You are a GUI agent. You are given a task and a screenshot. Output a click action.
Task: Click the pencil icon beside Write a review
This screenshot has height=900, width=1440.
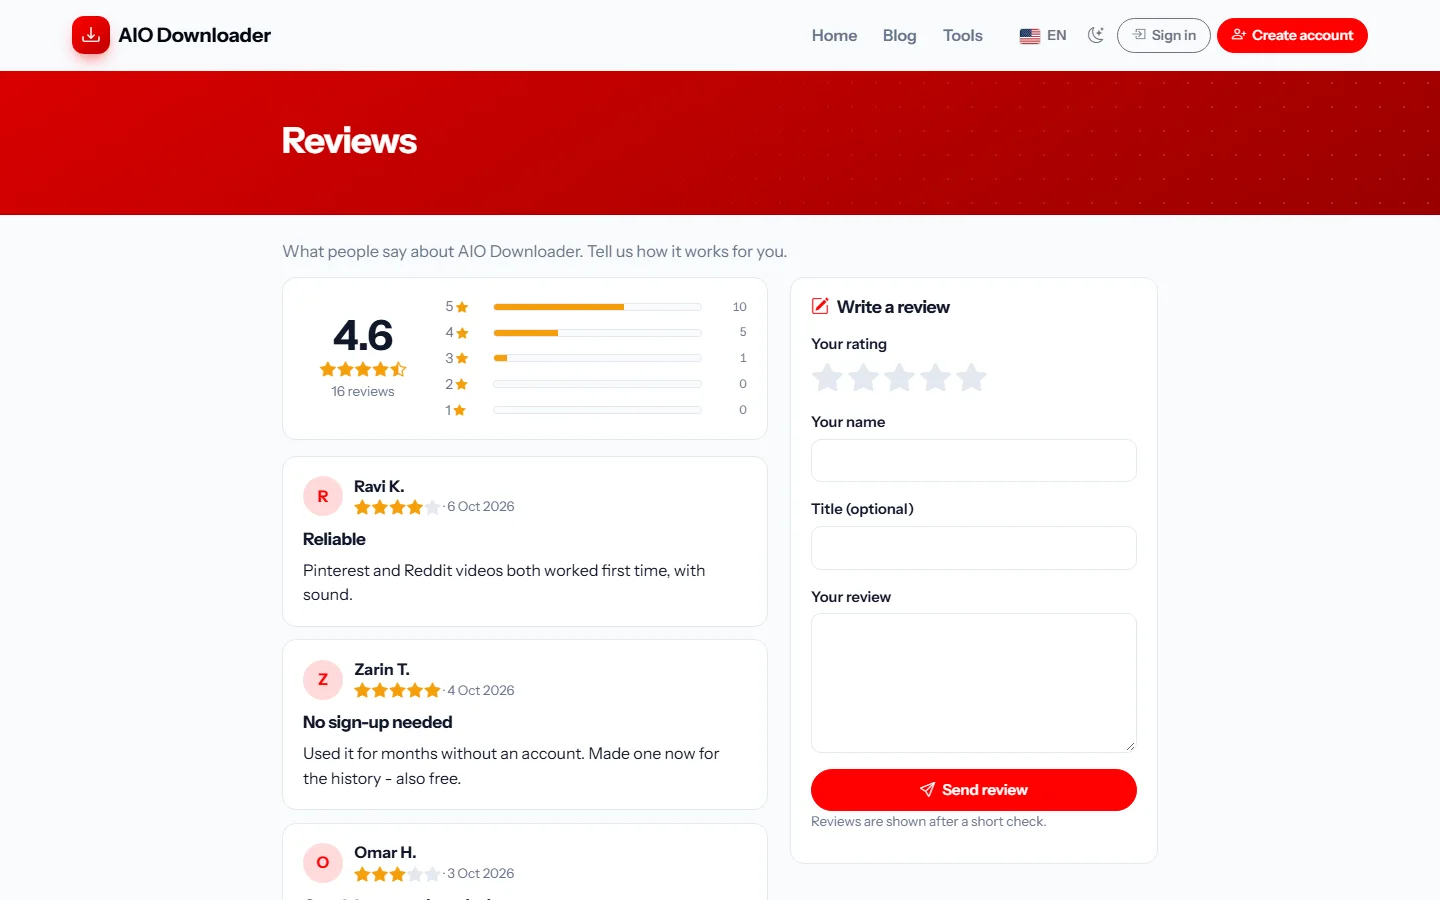tap(820, 306)
